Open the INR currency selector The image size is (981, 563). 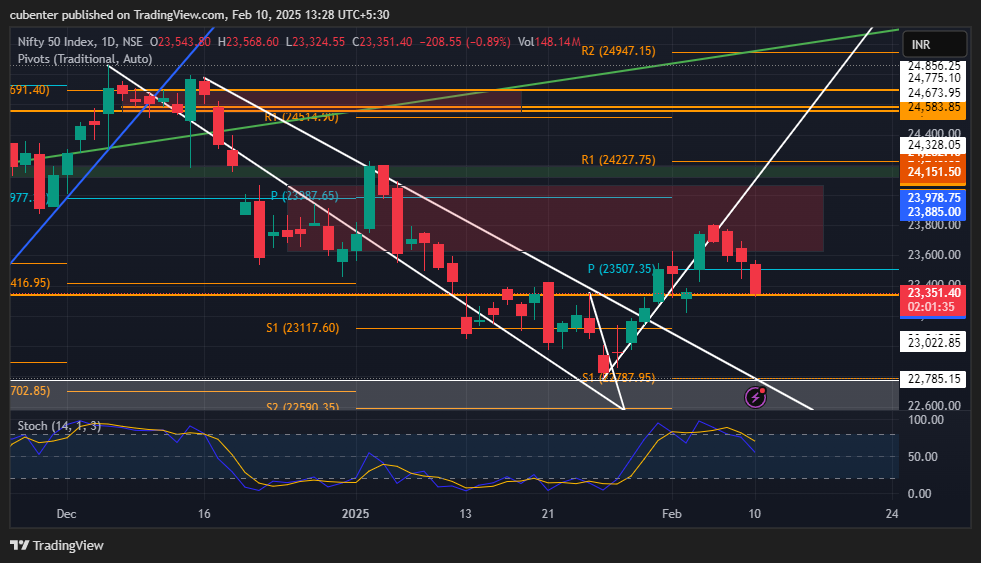(x=934, y=45)
